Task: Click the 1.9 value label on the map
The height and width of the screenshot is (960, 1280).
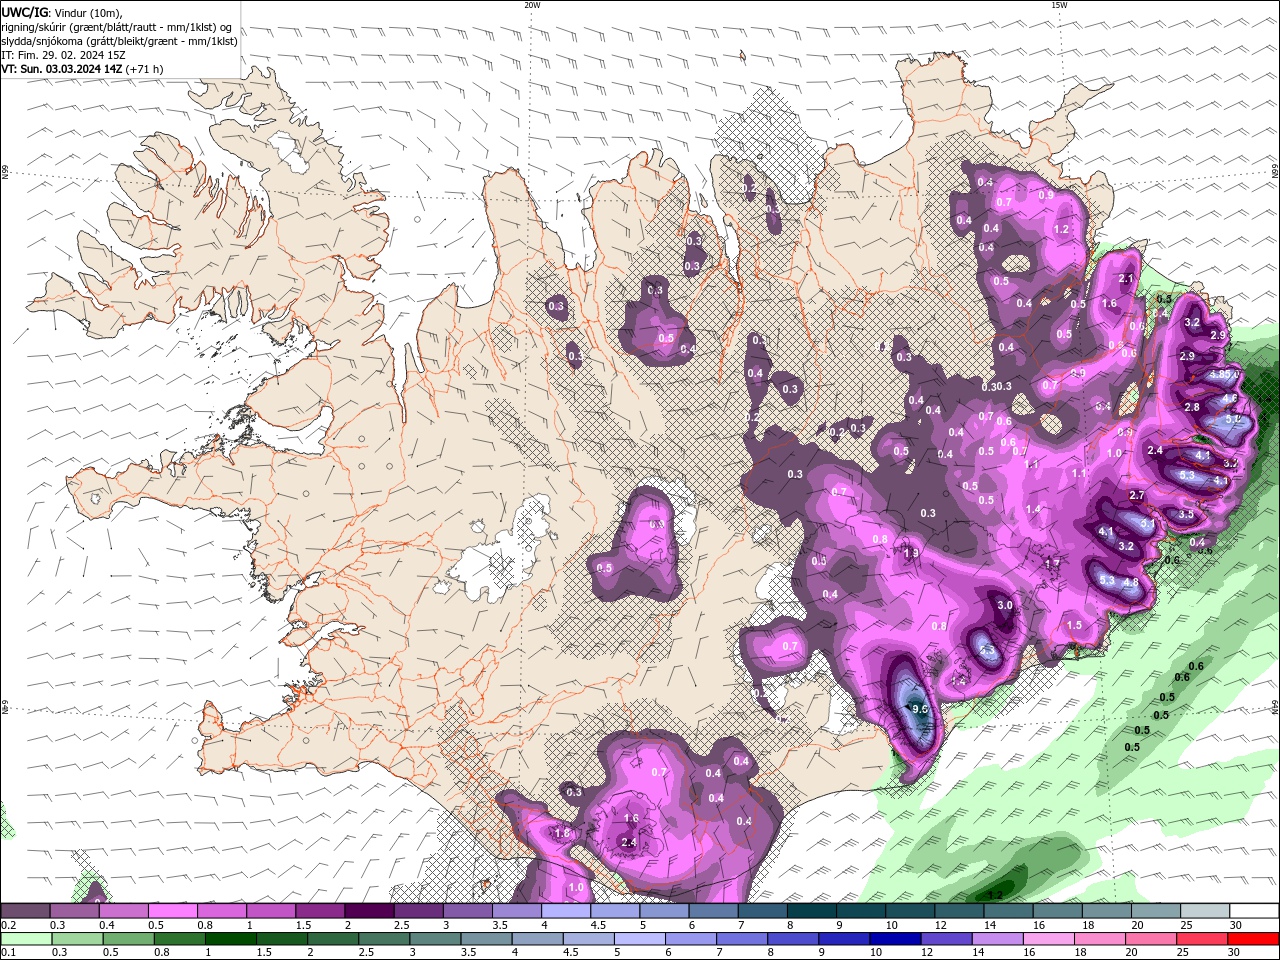Action: [911, 553]
